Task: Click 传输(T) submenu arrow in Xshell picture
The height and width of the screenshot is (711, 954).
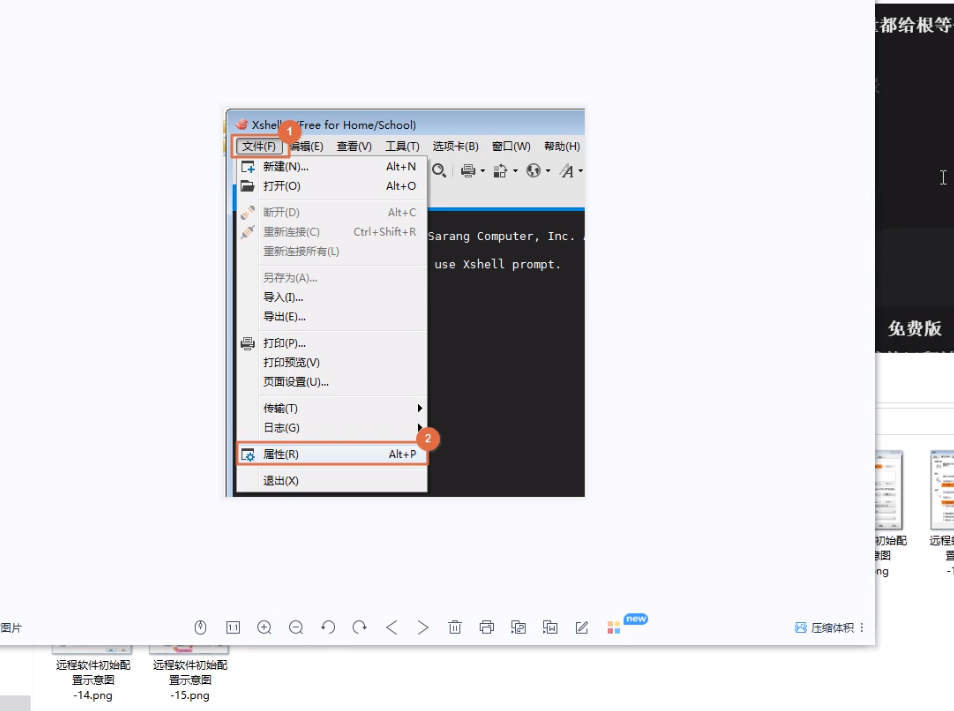Action: pyautogui.click(x=419, y=408)
